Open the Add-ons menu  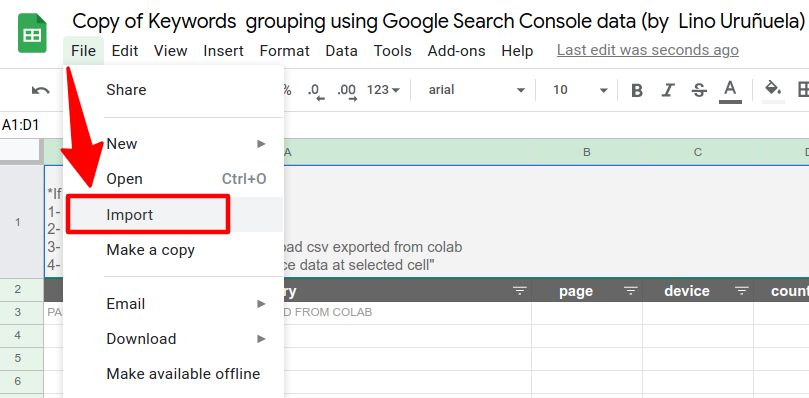point(457,51)
